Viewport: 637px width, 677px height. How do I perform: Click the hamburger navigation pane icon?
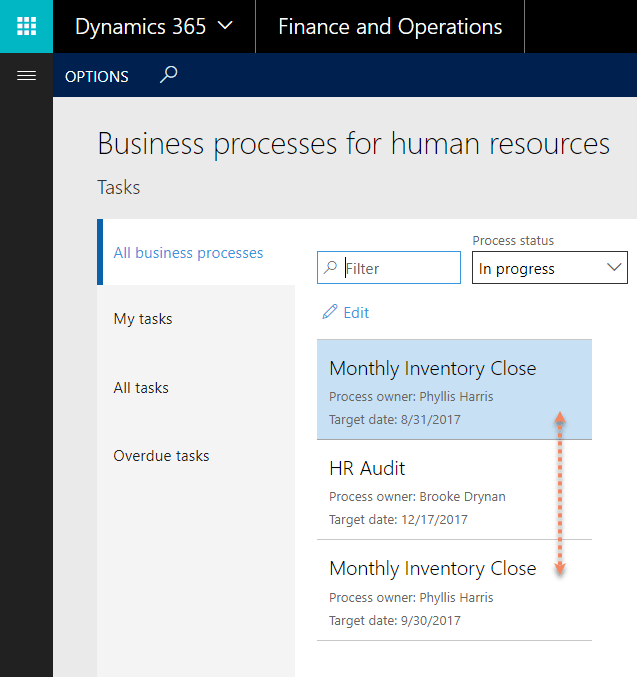[x=26, y=76]
